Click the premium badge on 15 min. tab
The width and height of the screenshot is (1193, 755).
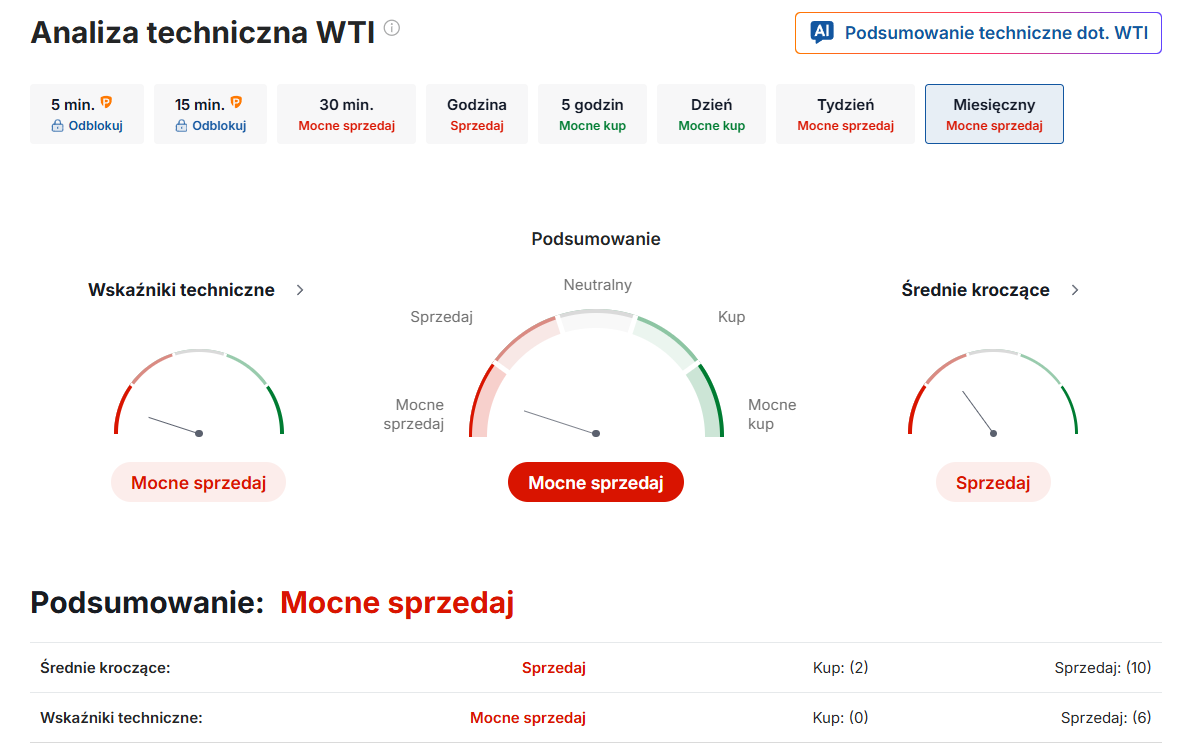click(x=236, y=102)
